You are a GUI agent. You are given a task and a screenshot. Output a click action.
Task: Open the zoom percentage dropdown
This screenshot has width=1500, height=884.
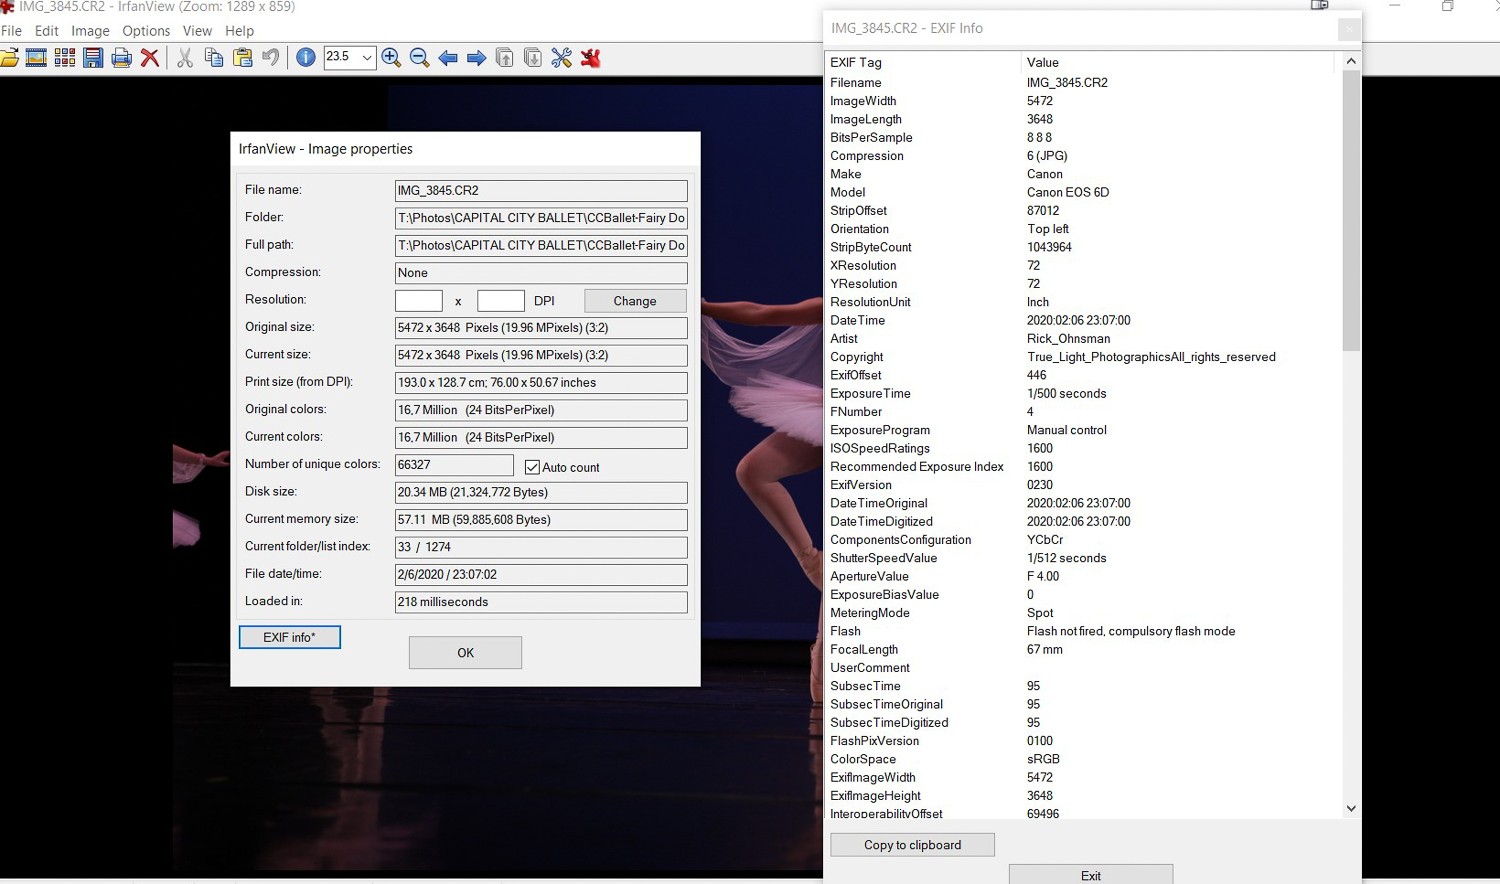(366, 58)
